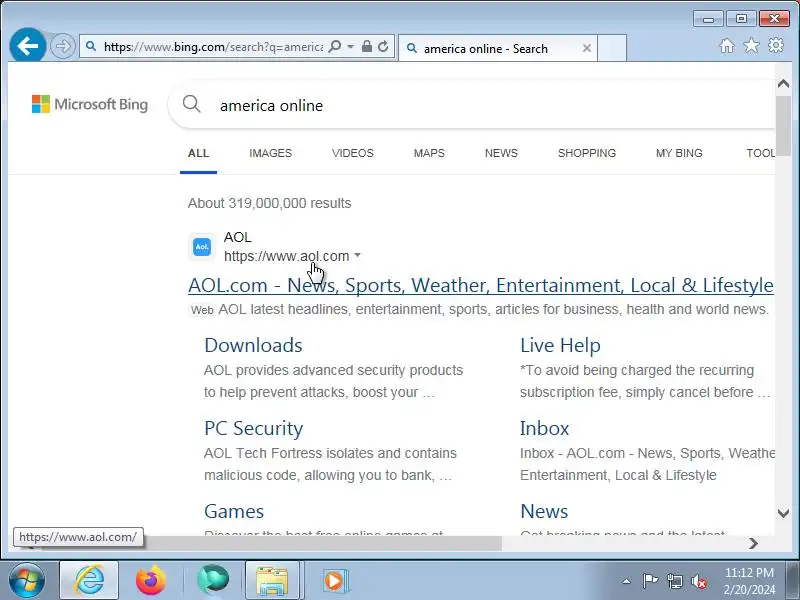Select the 'america online - Search' tab
Screen dimensions: 800x600
[x=497, y=48]
